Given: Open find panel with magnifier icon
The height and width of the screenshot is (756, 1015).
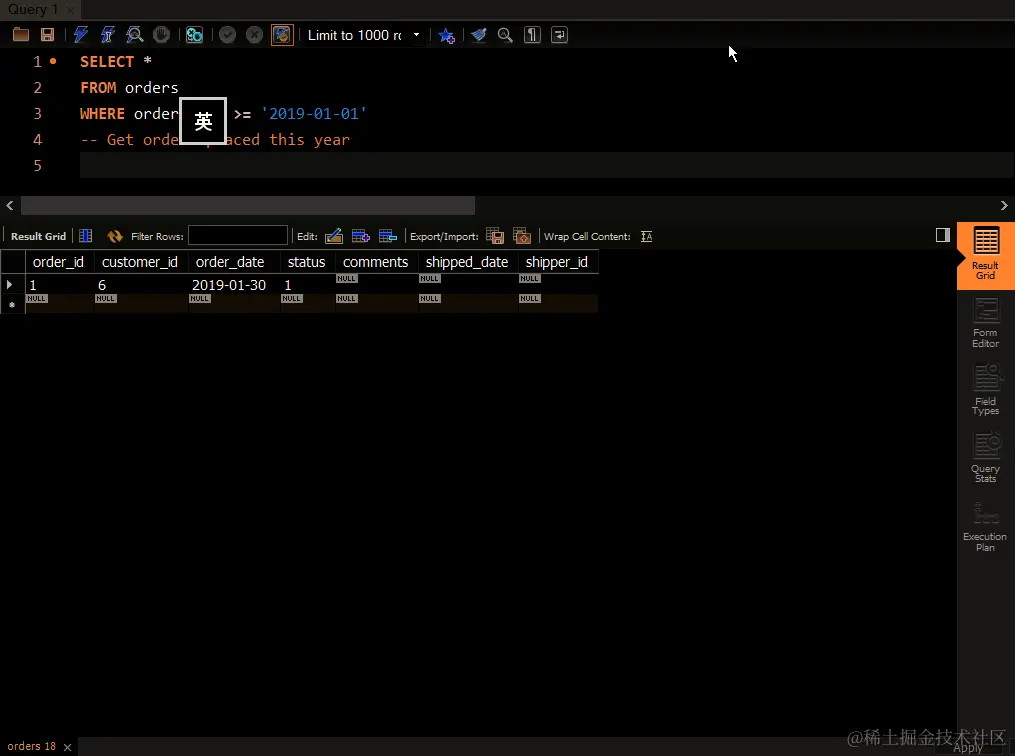Looking at the screenshot, I should tap(505, 35).
